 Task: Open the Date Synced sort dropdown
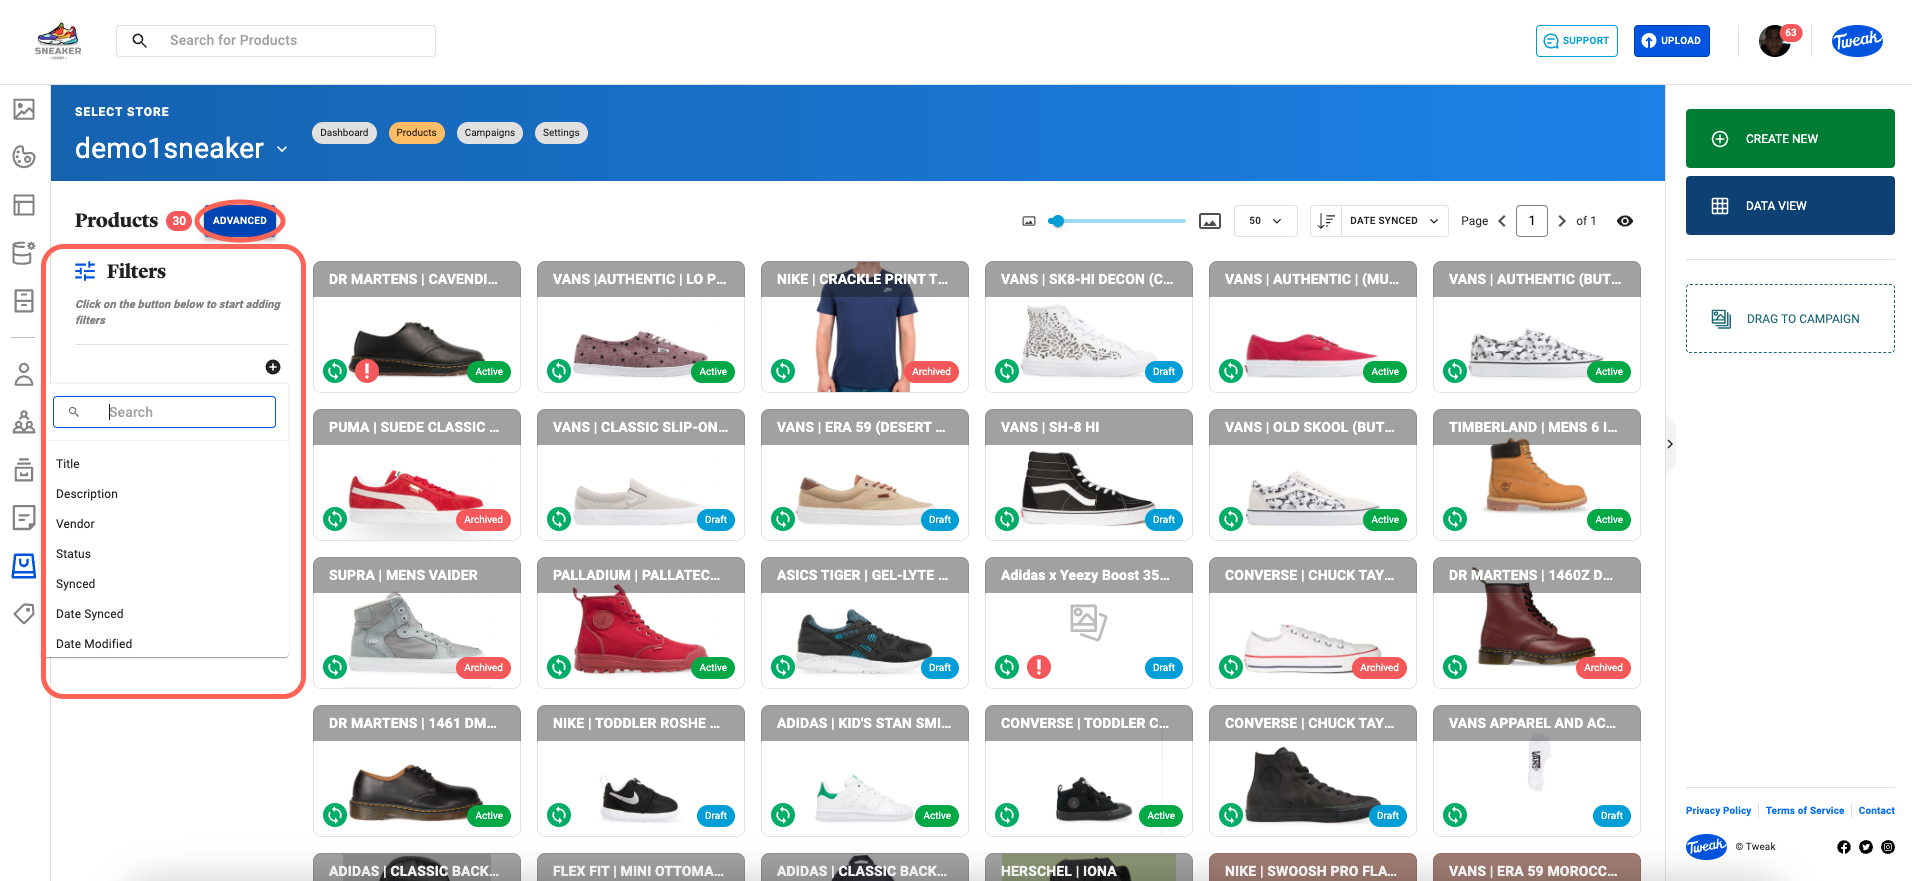point(1394,221)
